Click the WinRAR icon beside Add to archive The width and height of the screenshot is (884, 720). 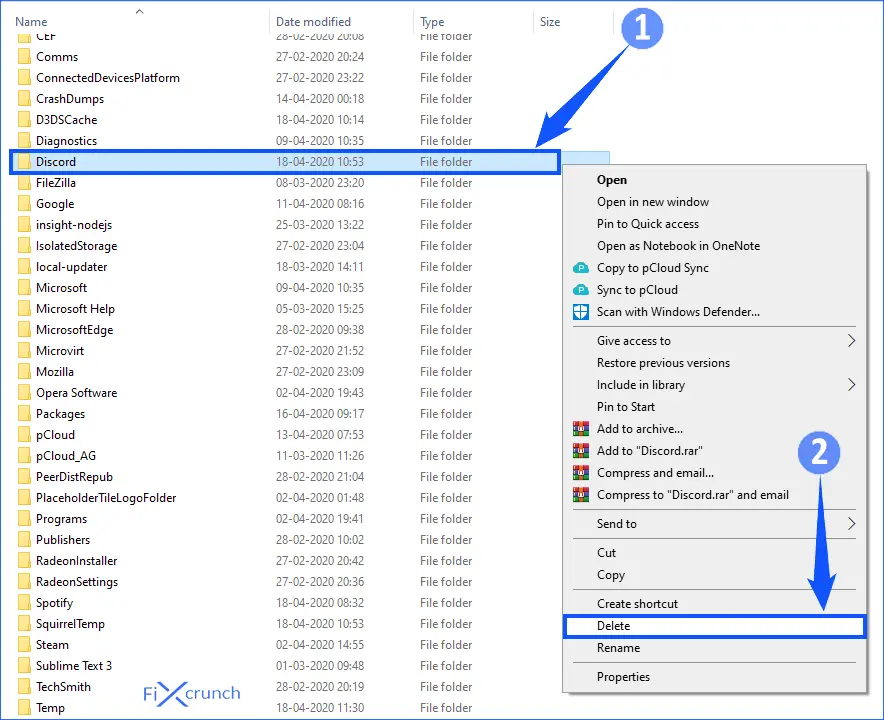pos(581,429)
